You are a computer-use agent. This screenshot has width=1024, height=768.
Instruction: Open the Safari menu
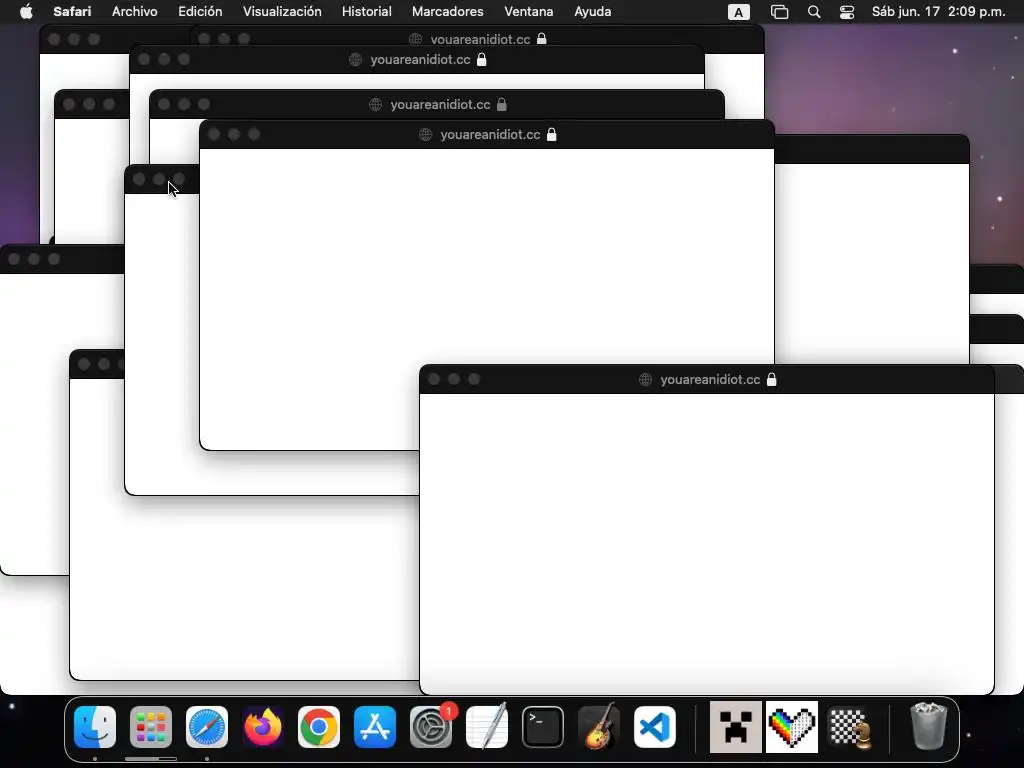72,11
